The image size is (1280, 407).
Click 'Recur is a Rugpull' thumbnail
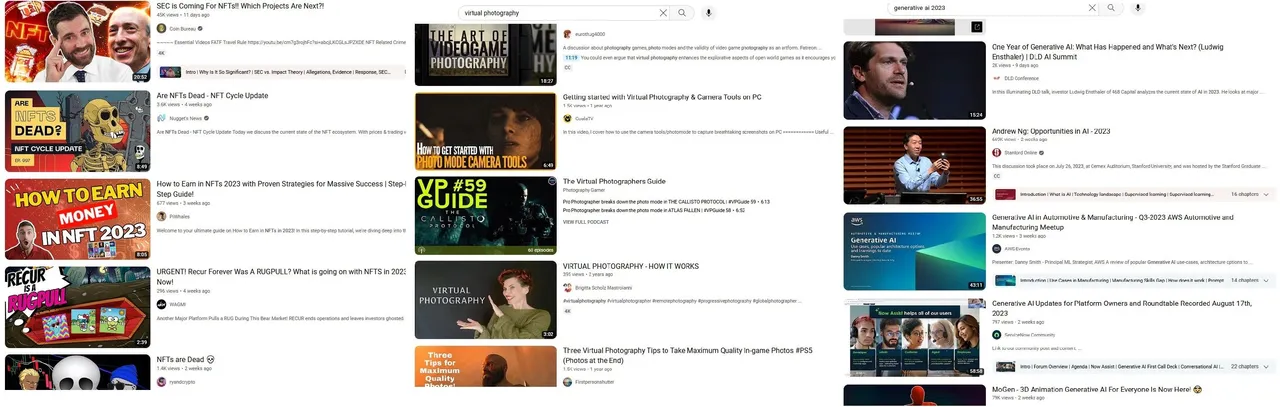pyautogui.click(x=77, y=307)
